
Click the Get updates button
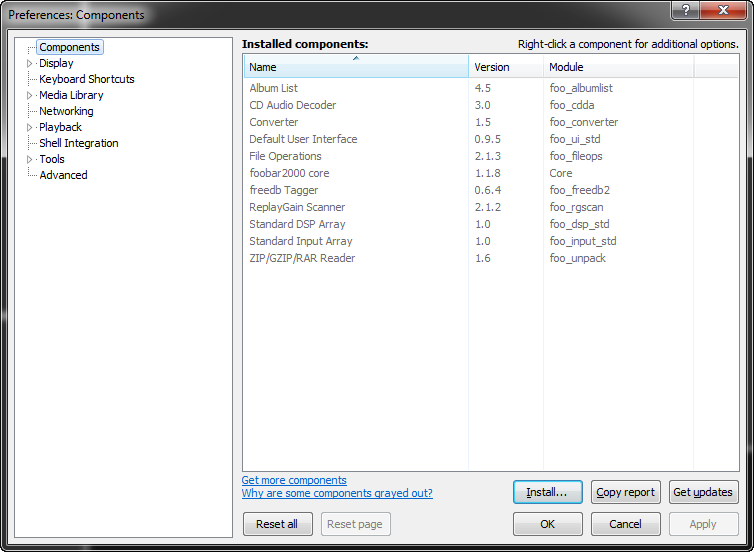[704, 492]
